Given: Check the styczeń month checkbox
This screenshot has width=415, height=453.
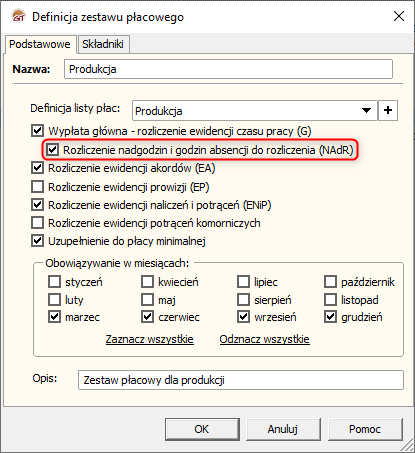Looking at the screenshot, I should (54, 282).
